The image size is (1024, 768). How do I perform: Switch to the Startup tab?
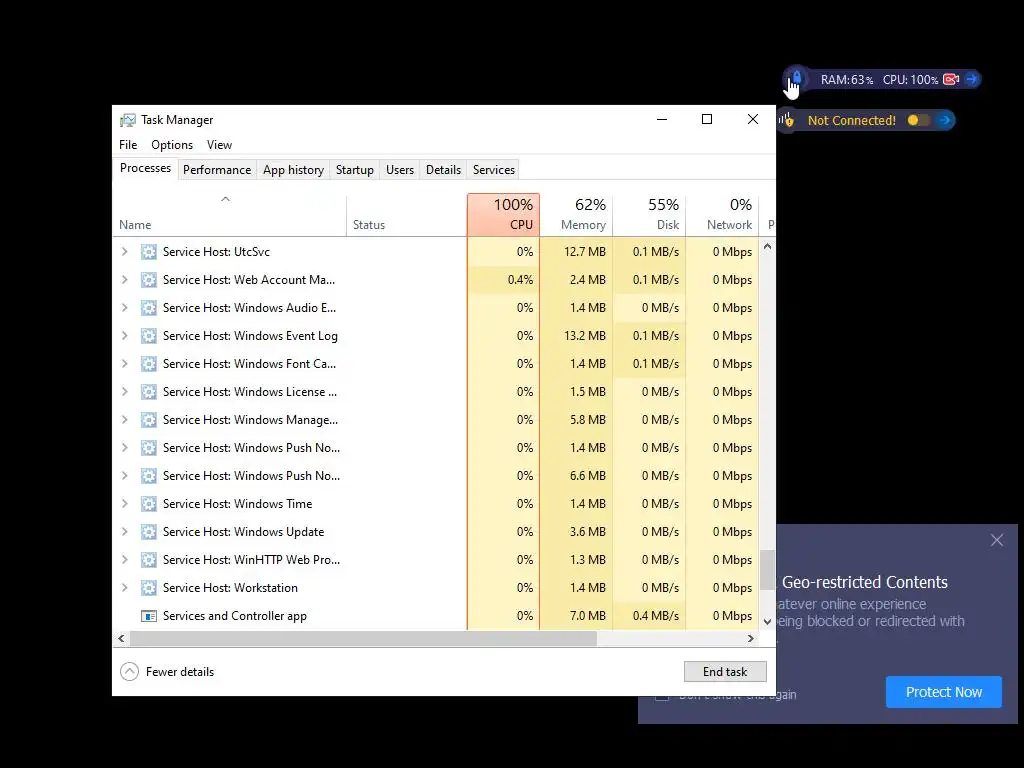(x=355, y=170)
